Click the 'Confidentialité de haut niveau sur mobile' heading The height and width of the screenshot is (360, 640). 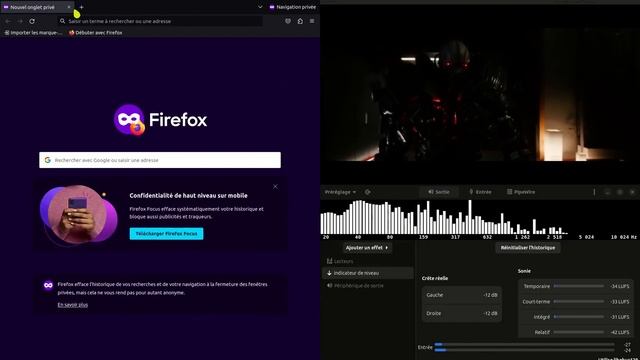[189, 196]
